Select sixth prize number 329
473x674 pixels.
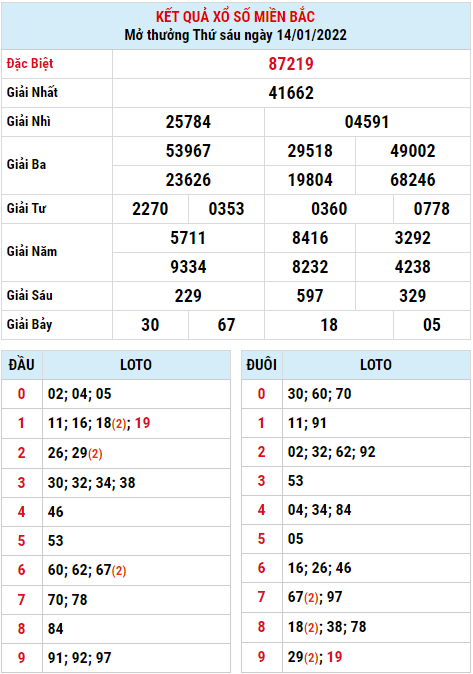[413, 296]
